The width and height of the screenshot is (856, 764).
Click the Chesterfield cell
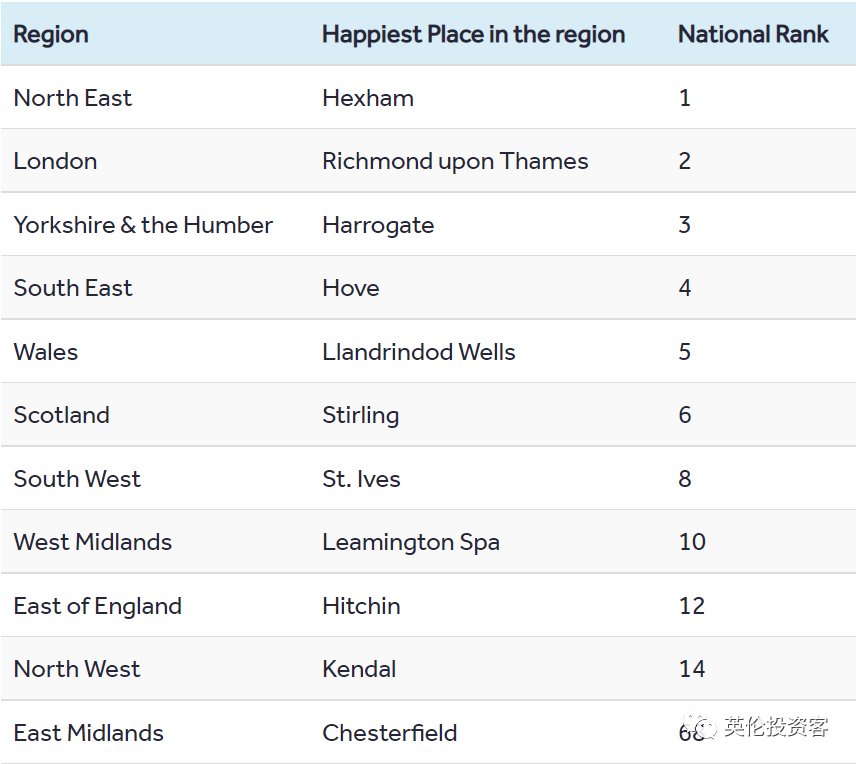pos(390,733)
